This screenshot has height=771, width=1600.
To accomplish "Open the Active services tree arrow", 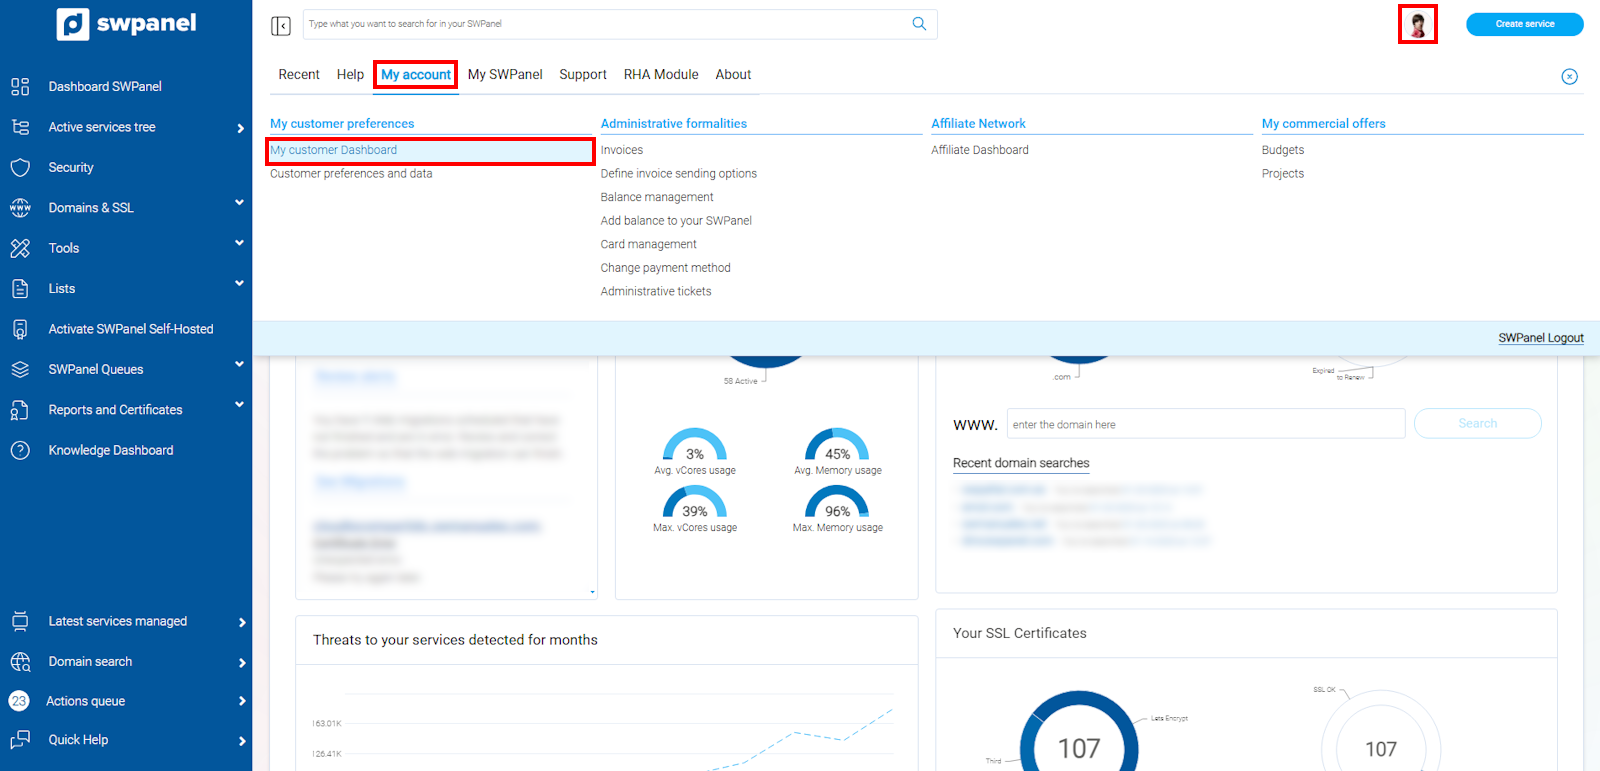I will (240, 128).
